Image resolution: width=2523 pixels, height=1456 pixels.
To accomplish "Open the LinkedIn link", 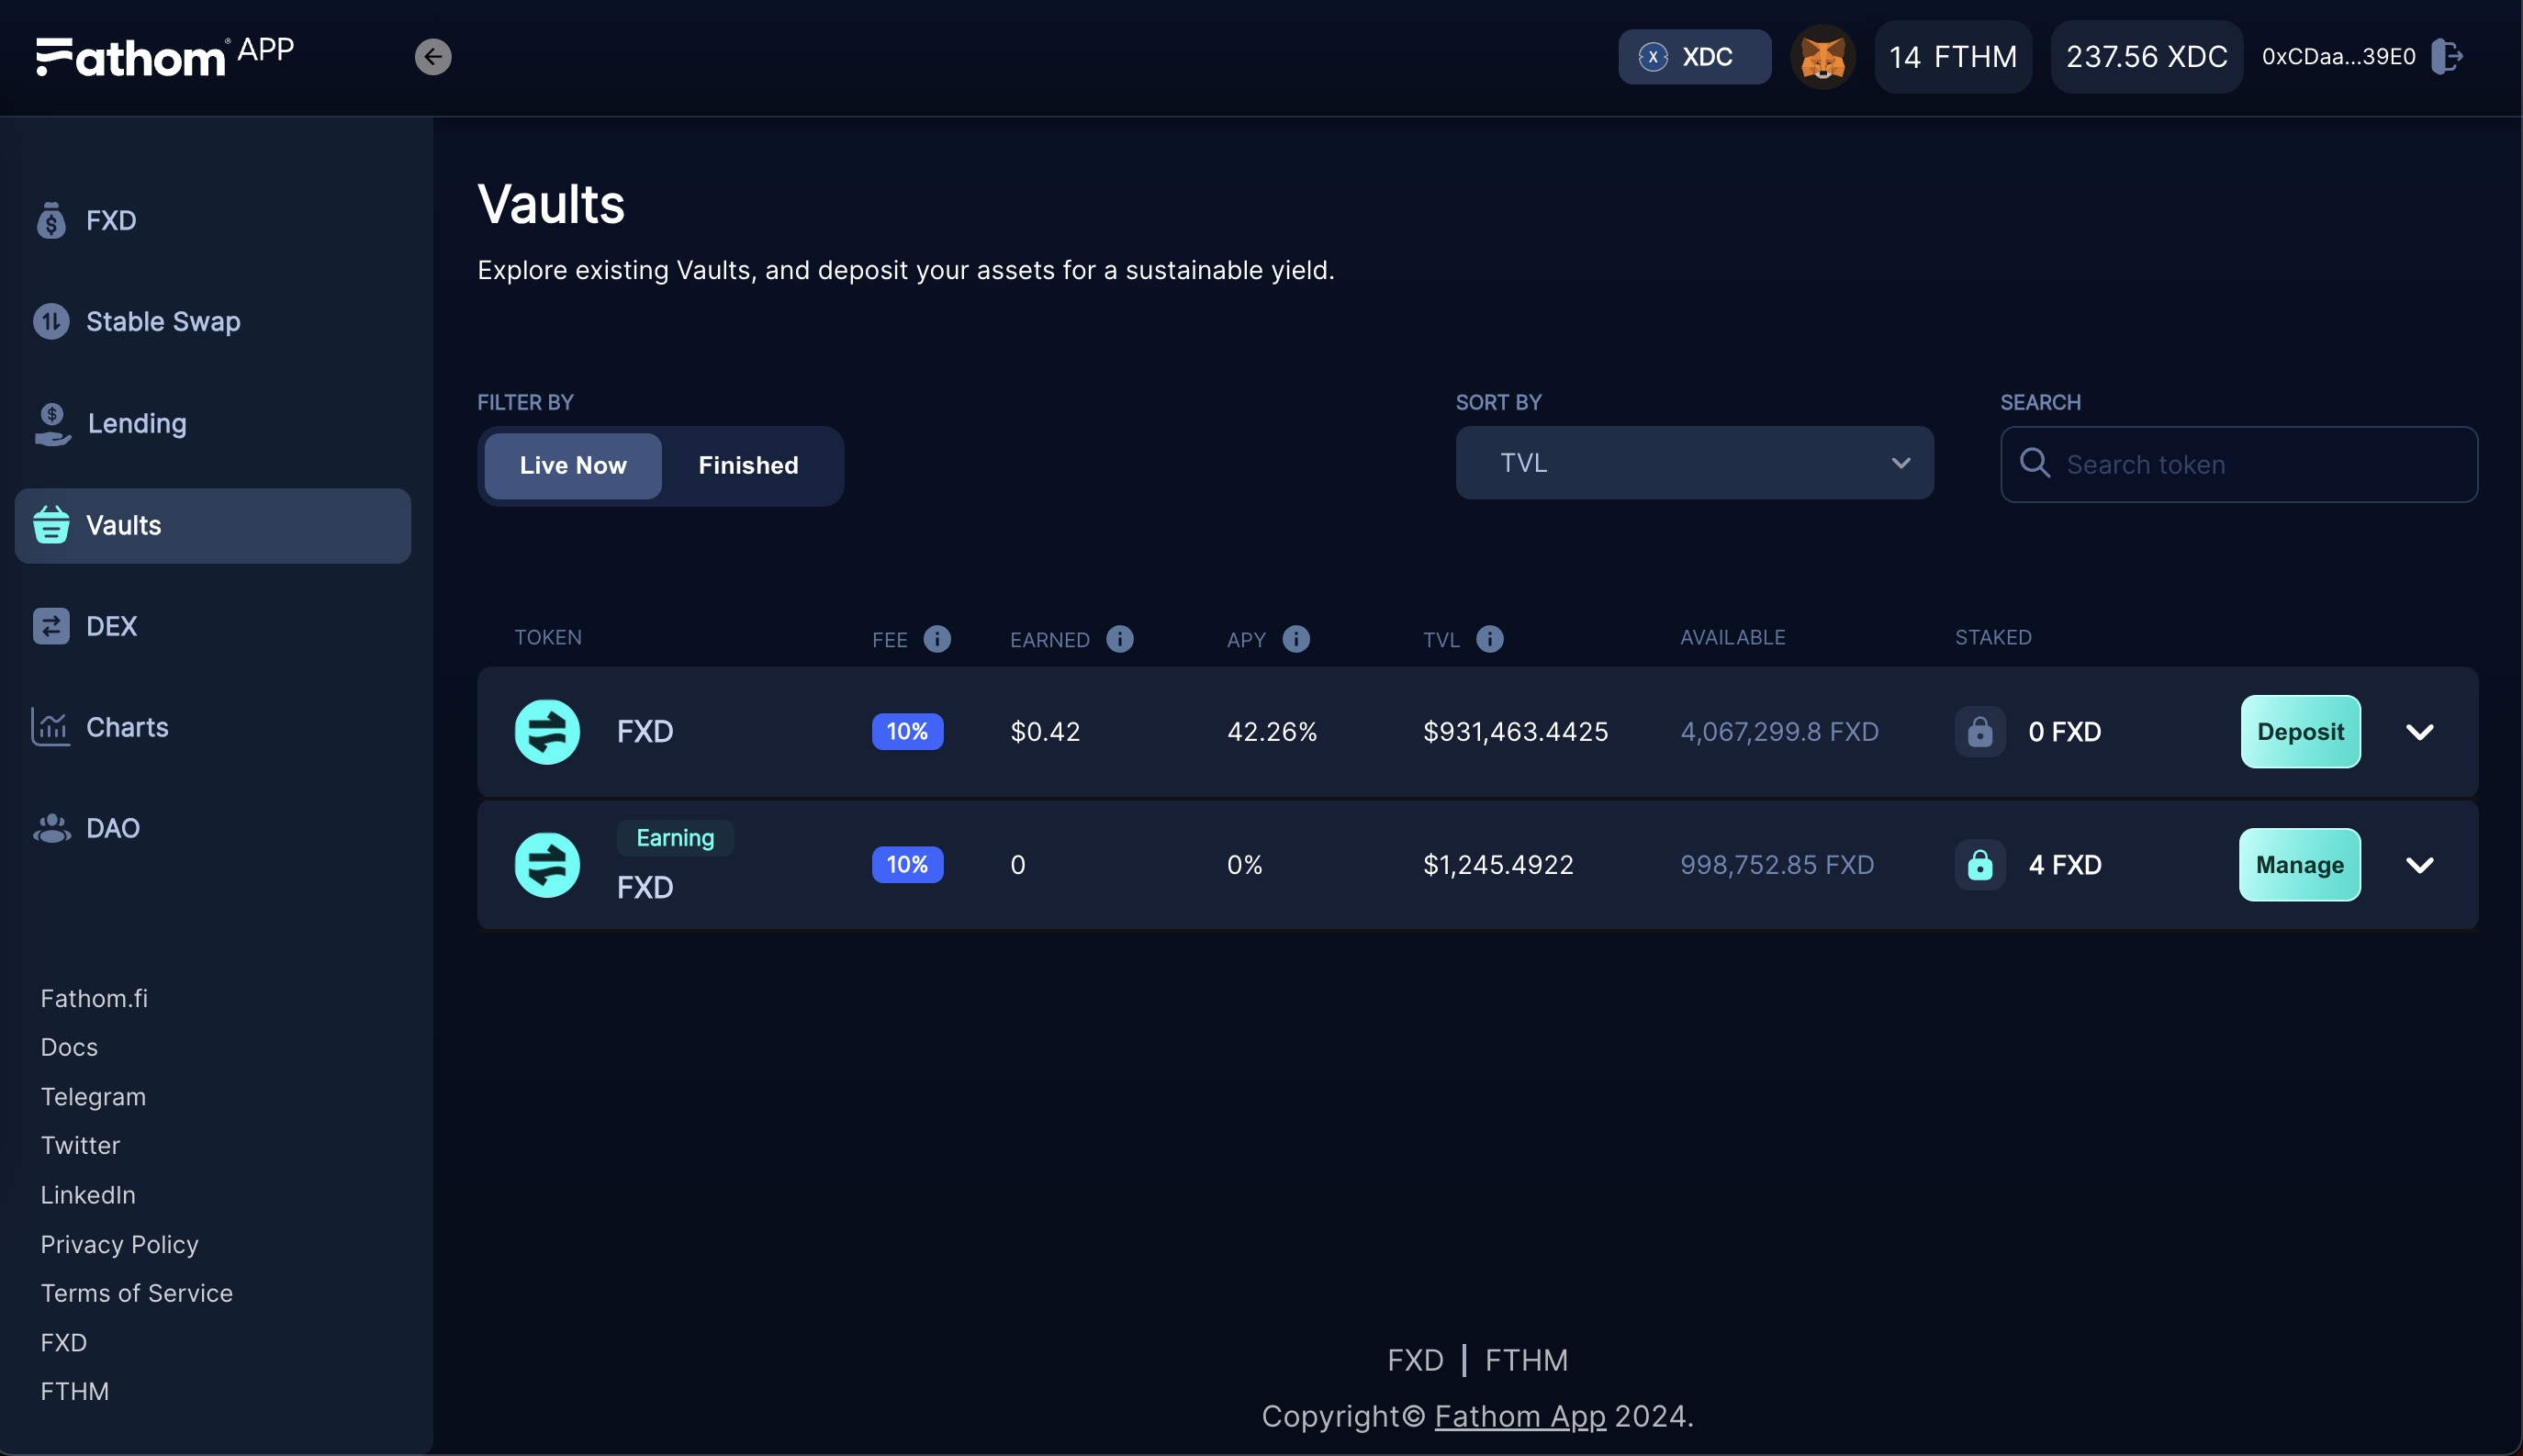I will [88, 1195].
